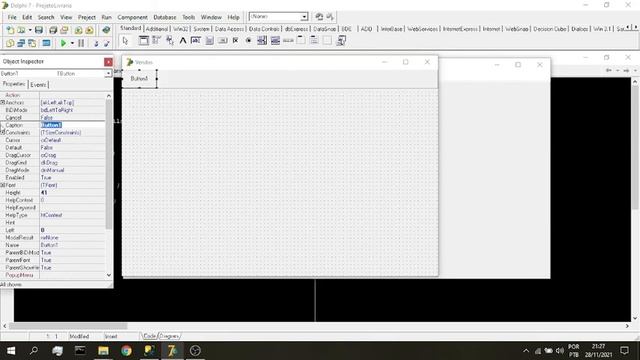Switch to the Data Access palette tab

point(229,29)
